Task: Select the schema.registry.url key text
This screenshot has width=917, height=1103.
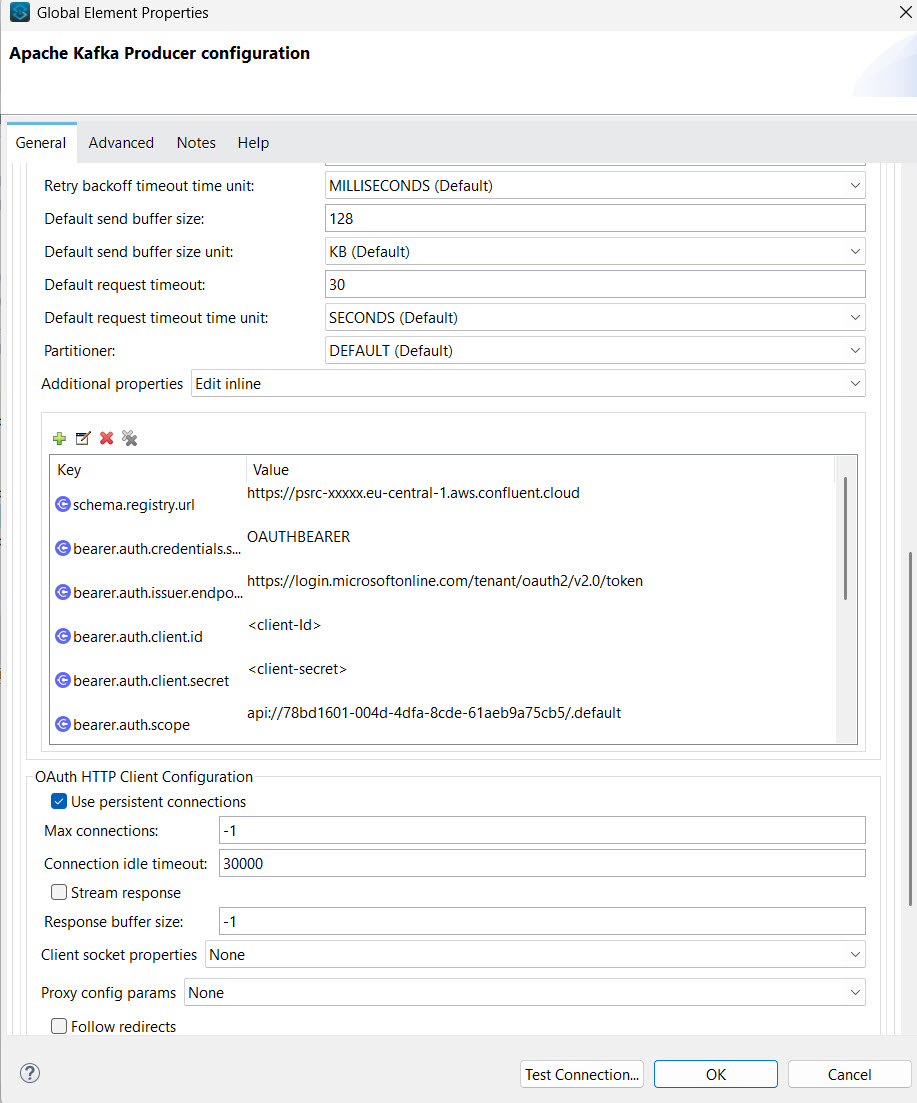Action: [134, 504]
